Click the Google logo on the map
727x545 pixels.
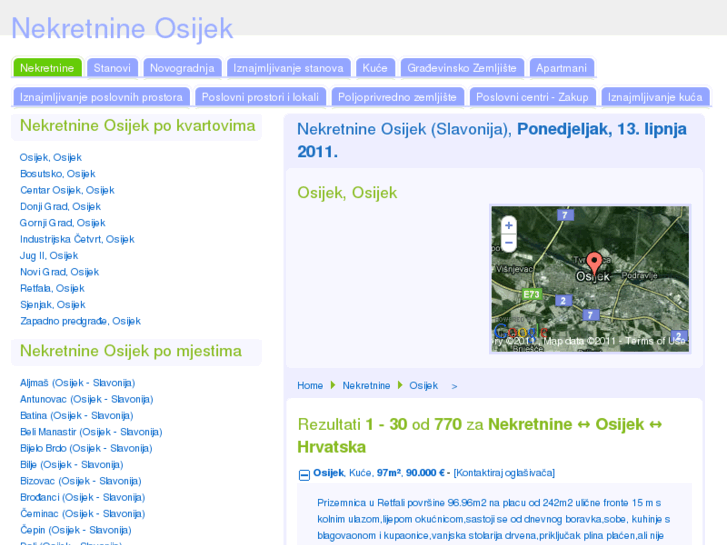click(x=521, y=331)
